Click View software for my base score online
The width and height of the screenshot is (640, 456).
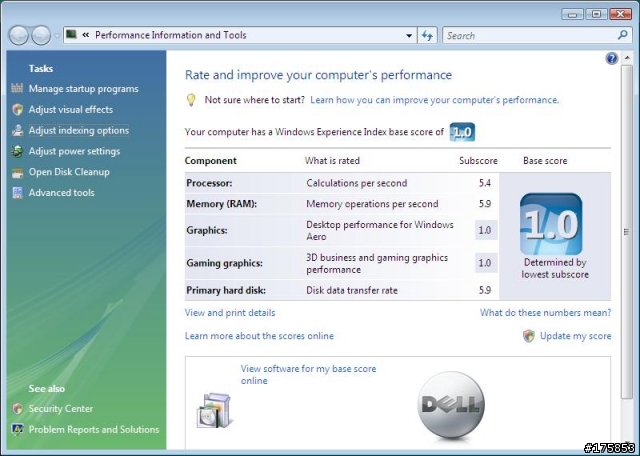(309, 374)
